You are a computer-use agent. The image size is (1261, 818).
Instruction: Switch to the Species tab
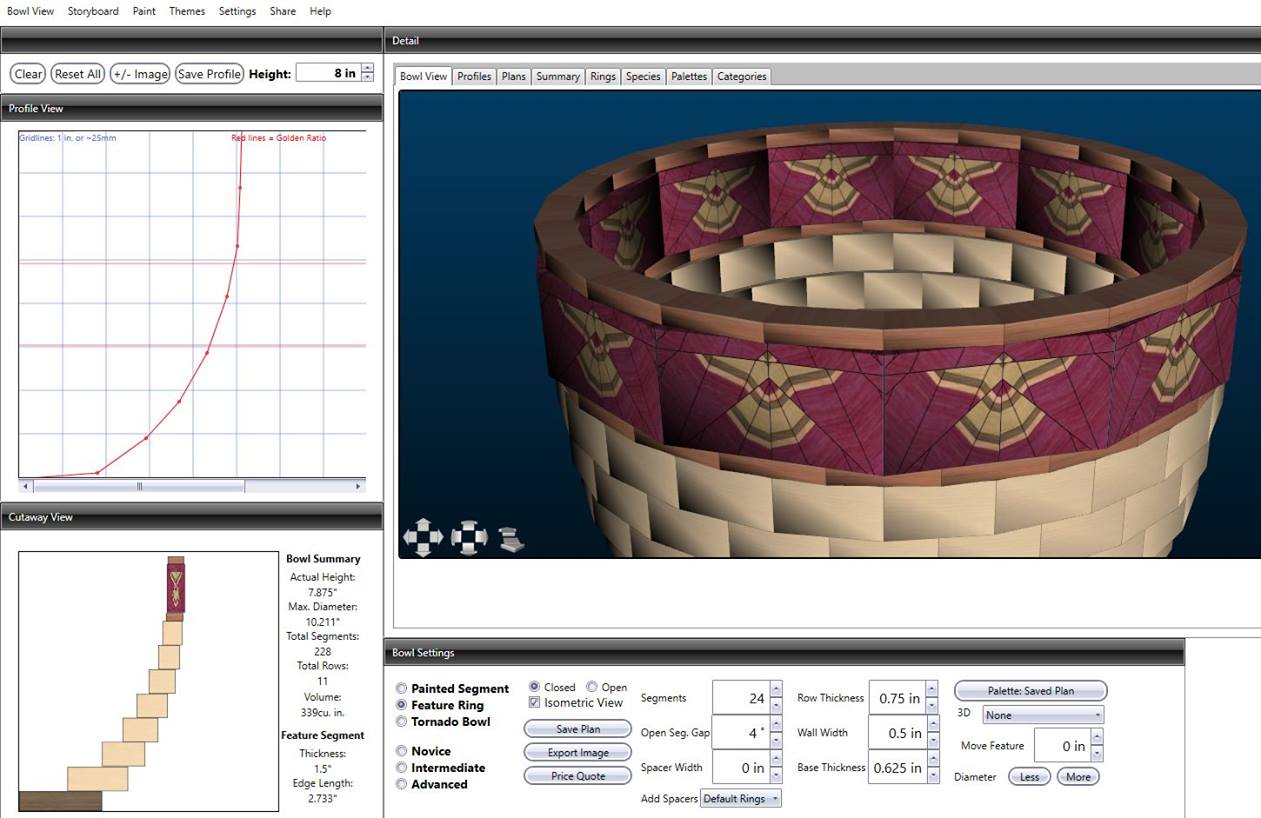tap(643, 76)
